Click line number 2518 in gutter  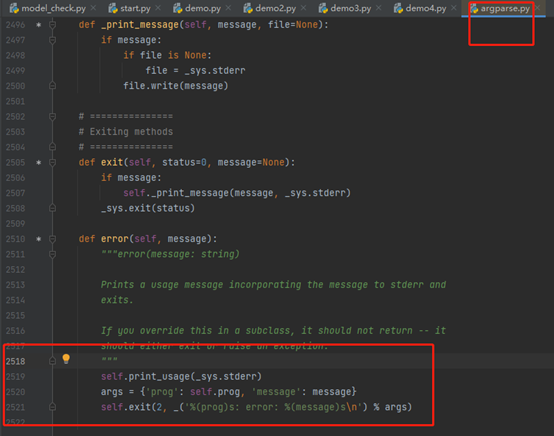coord(16,361)
